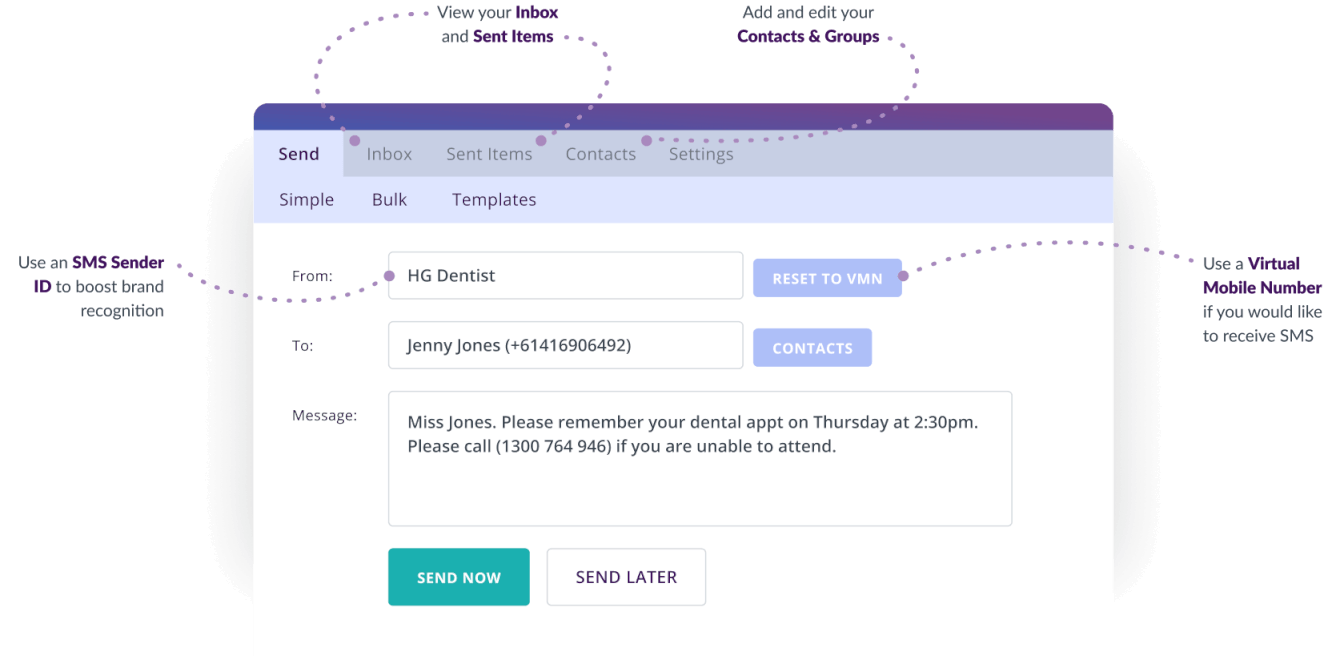
Task: Open the Templates sub-tab
Action: (494, 200)
